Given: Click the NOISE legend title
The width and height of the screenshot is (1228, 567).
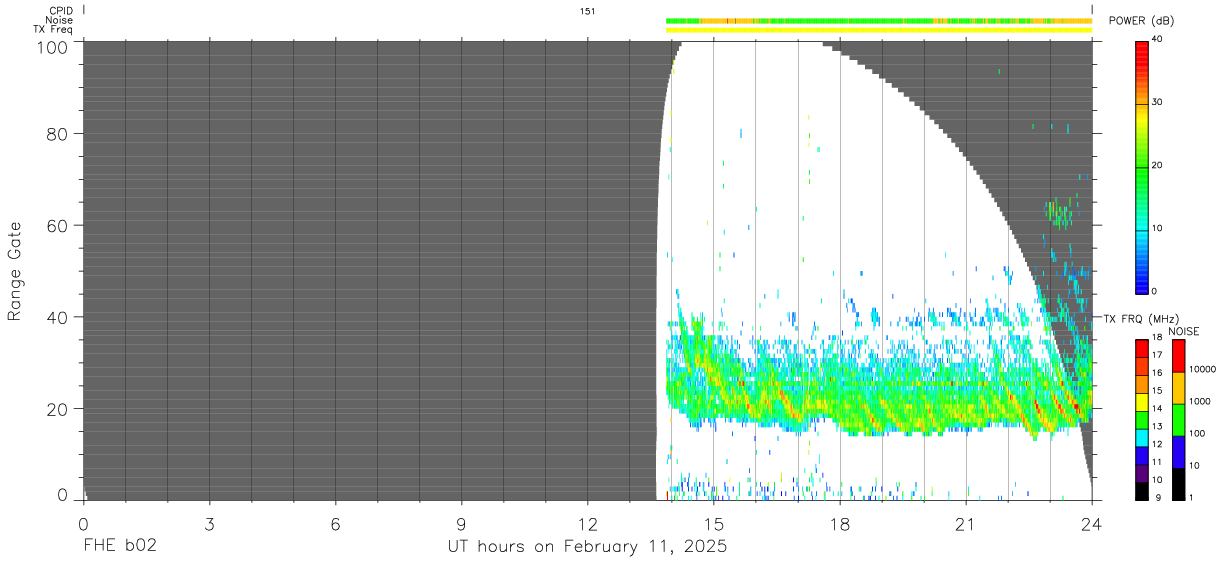Looking at the screenshot, I should tap(1184, 331).
